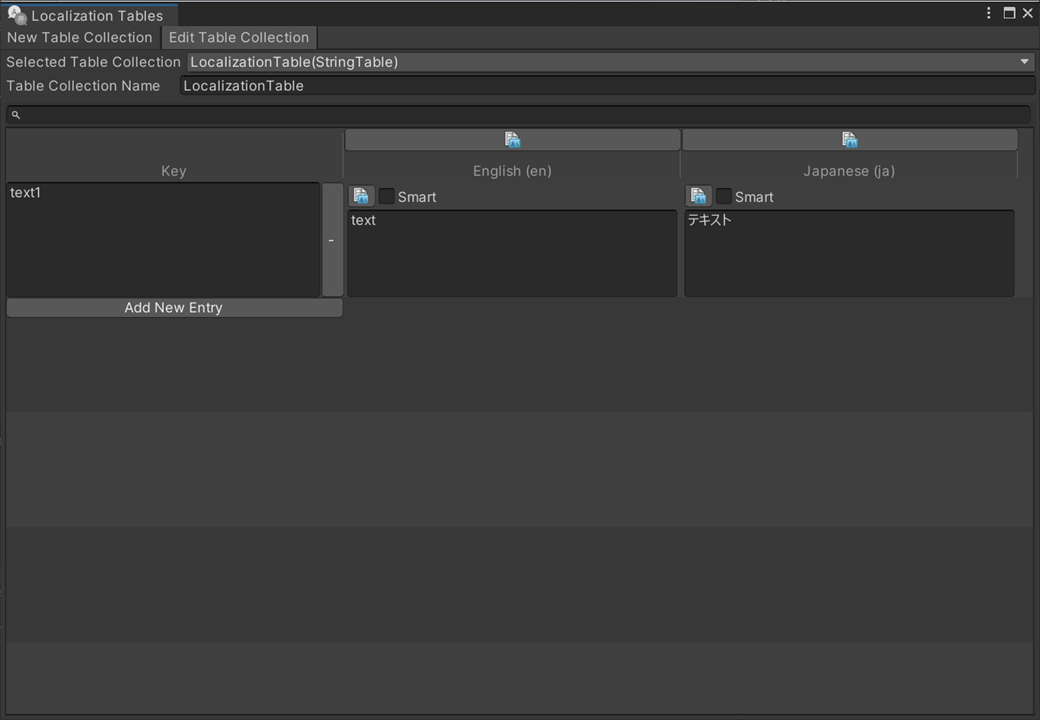Screen dimensions: 1040x720
Task: Click the English column's table asset icon
Action: (512, 139)
